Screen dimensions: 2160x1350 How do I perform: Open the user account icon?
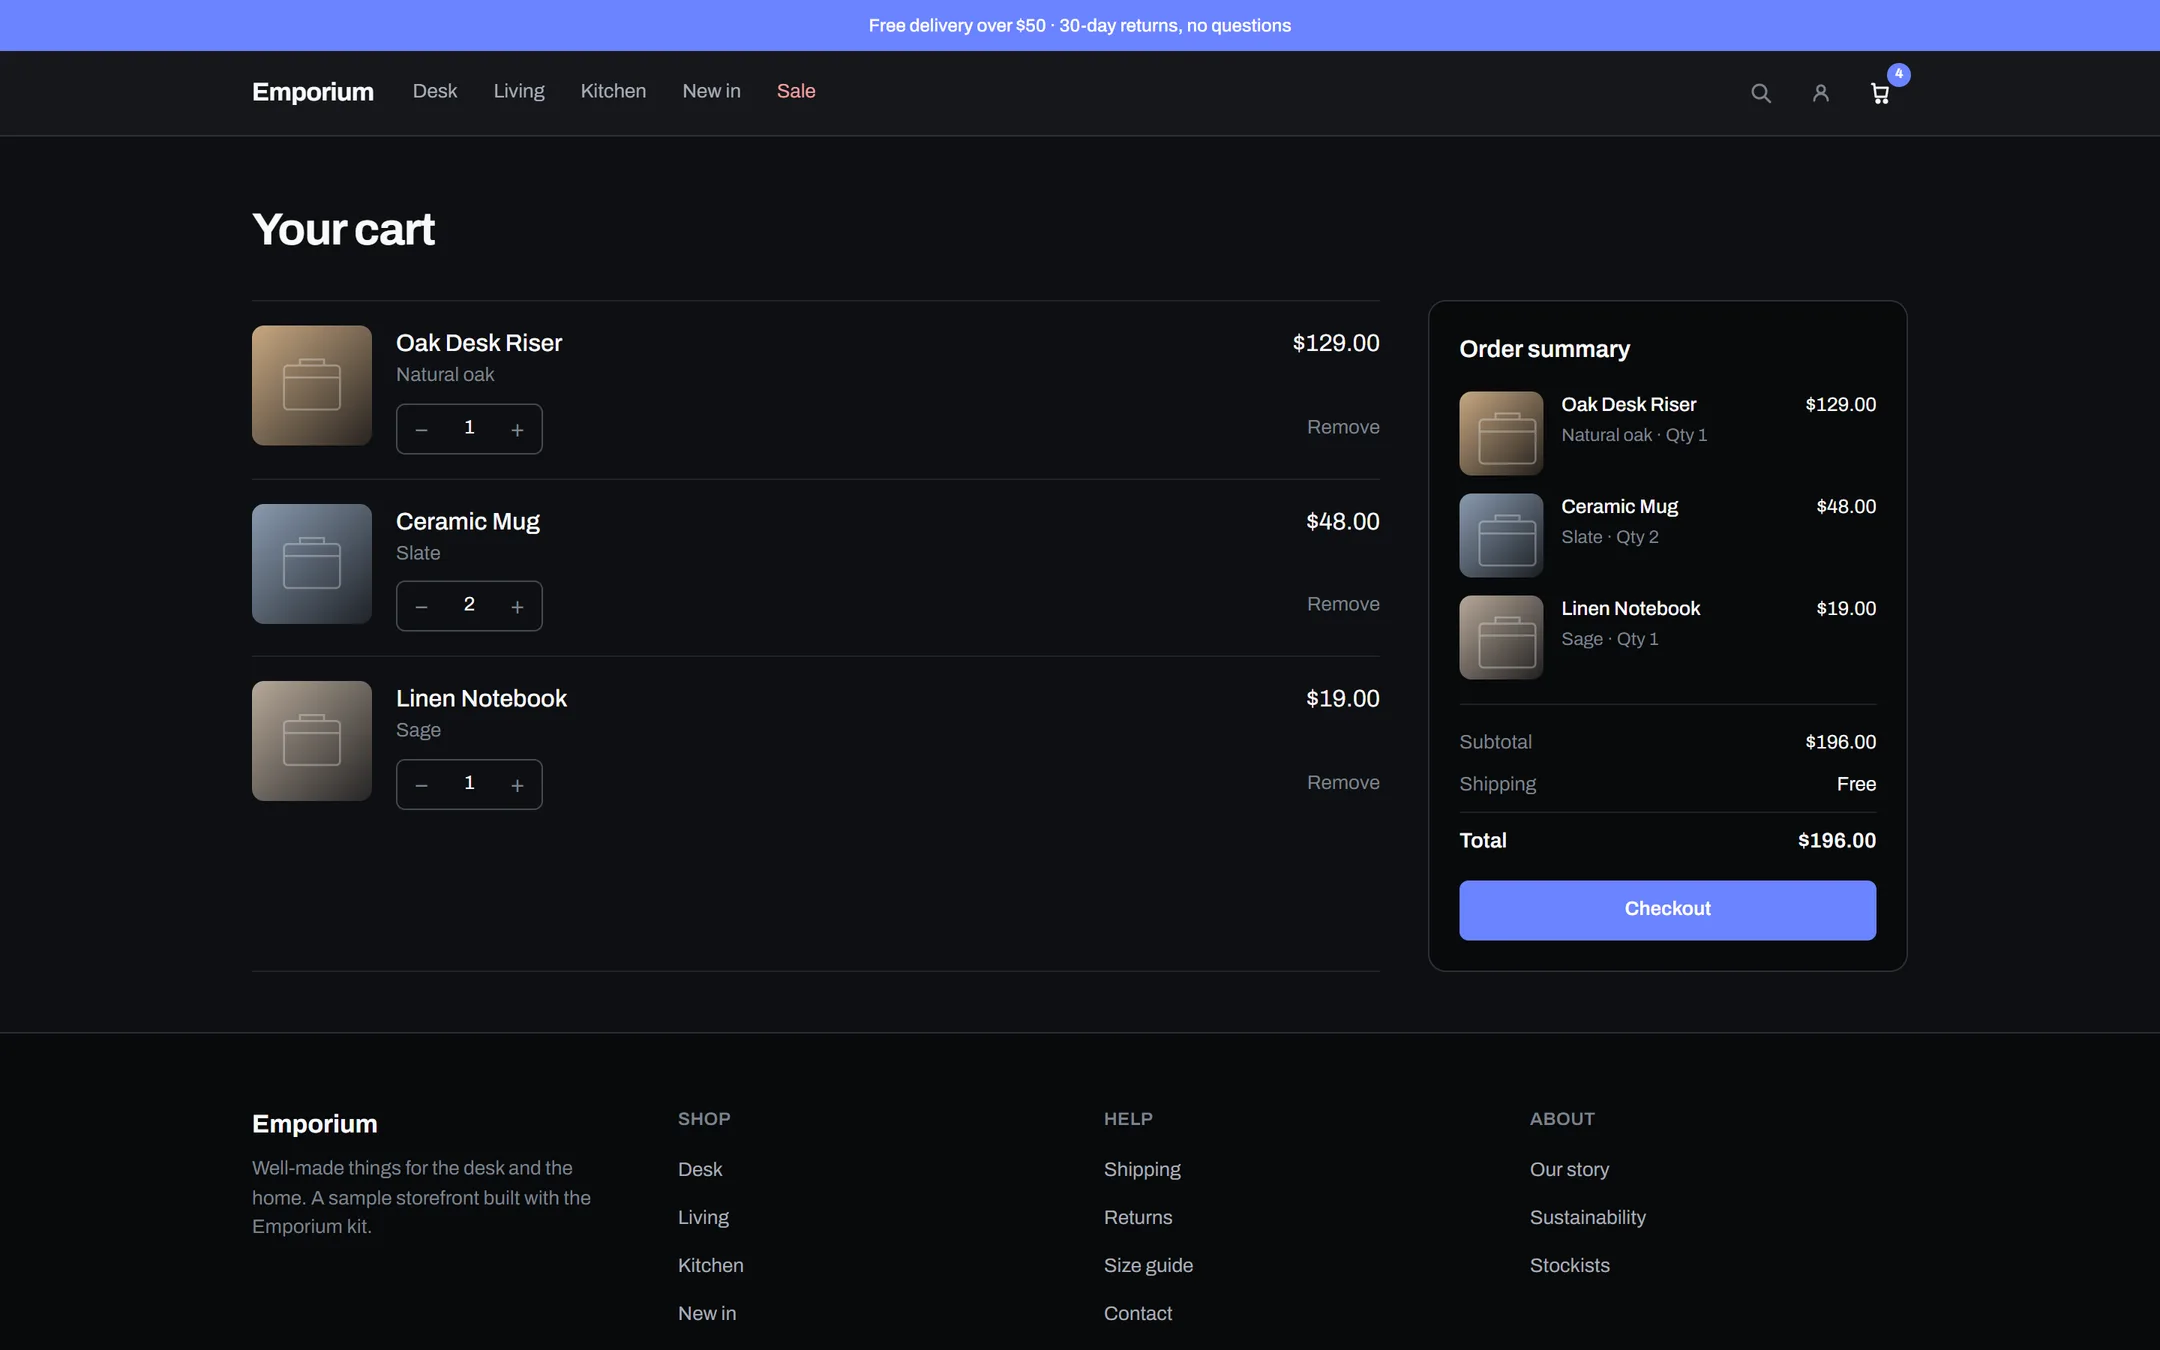(x=1821, y=93)
